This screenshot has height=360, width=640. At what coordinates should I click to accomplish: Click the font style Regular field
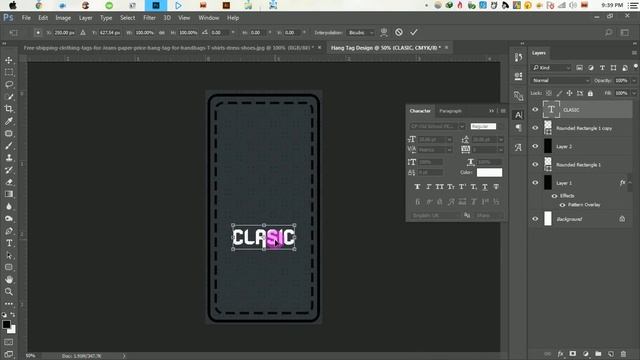click(483, 127)
